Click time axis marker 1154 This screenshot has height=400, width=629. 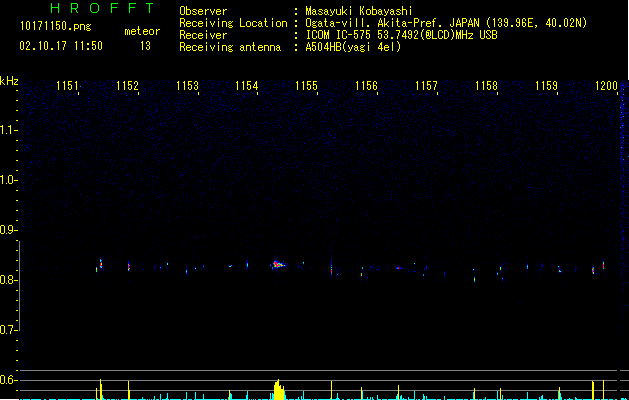[x=246, y=86]
